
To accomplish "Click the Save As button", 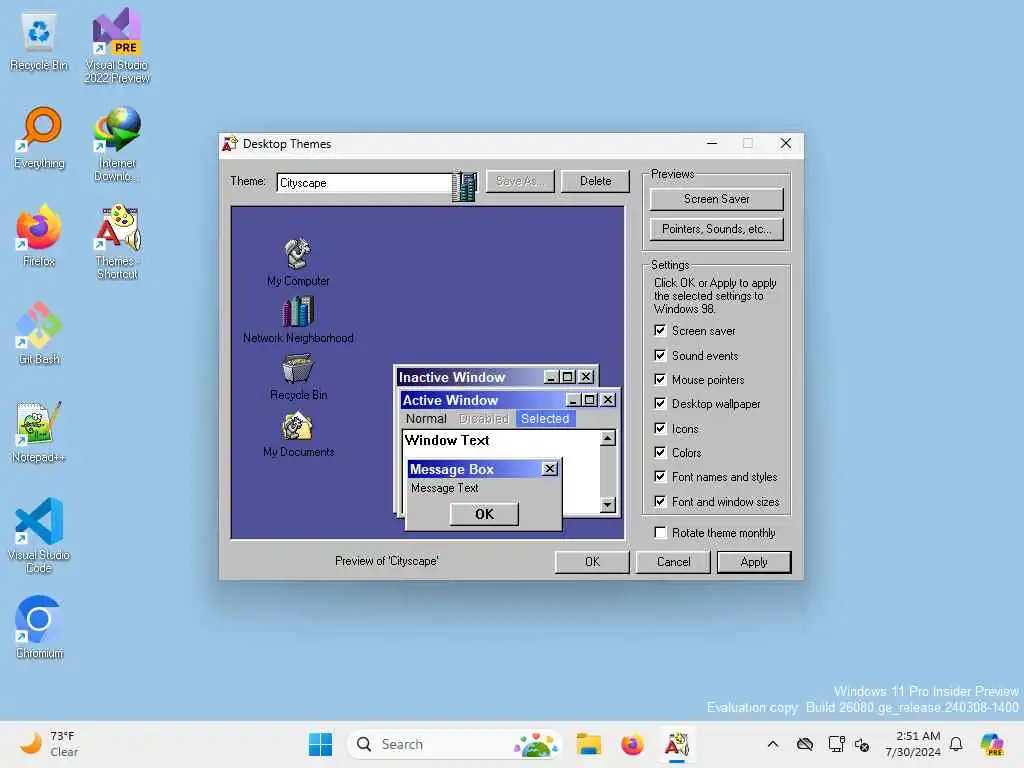I will click(x=520, y=181).
